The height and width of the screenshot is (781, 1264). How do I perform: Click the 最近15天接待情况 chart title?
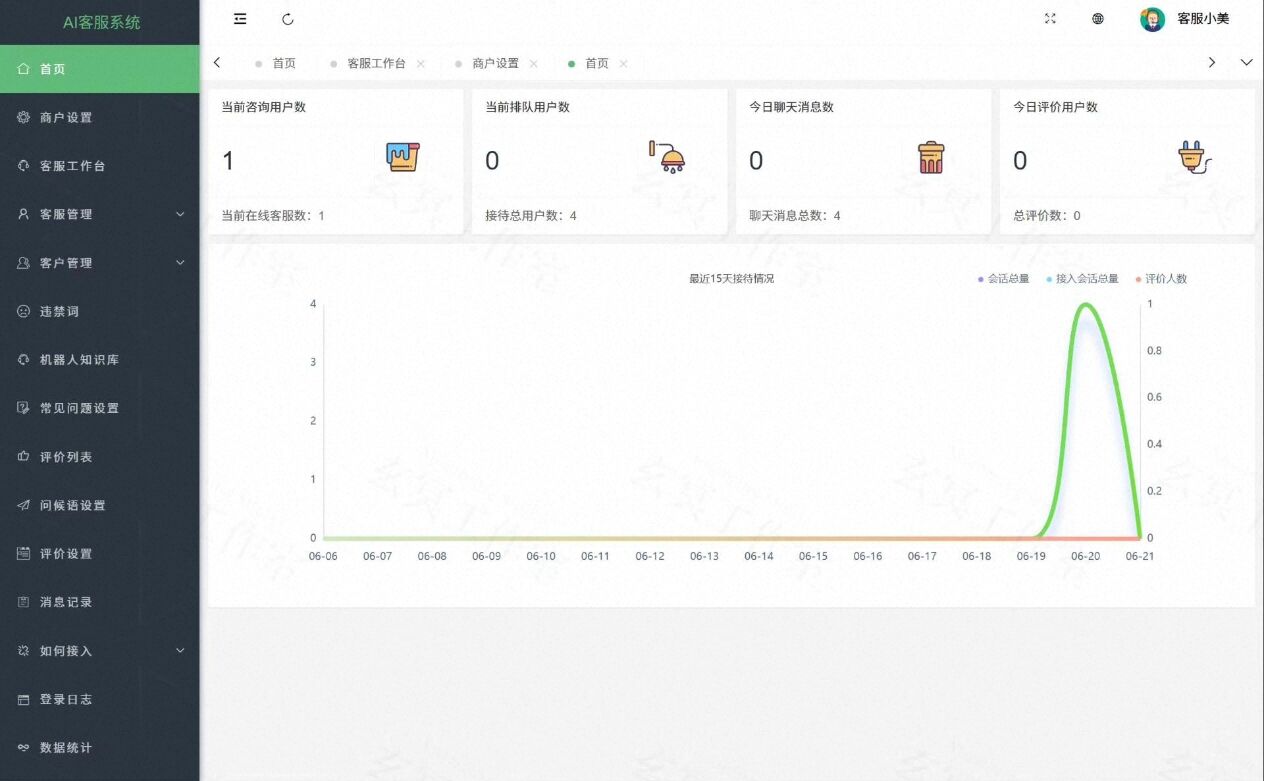731,279
